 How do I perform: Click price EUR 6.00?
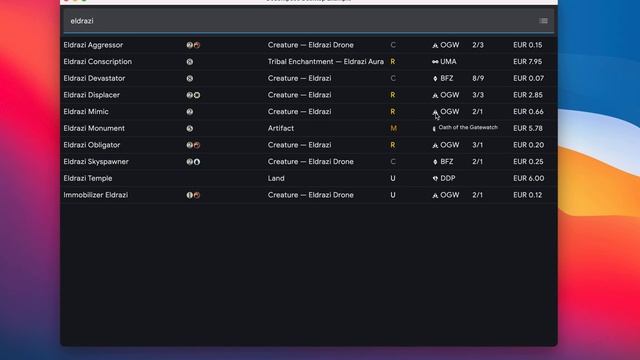[529, 178]
